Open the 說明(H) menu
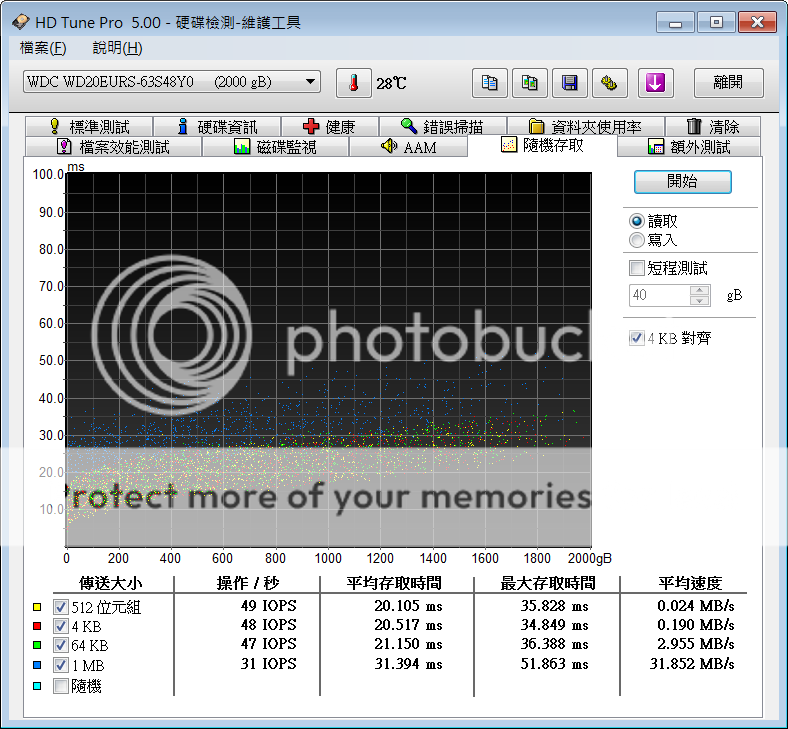Viewport: 788px width, 729px height. pos(117,48)
